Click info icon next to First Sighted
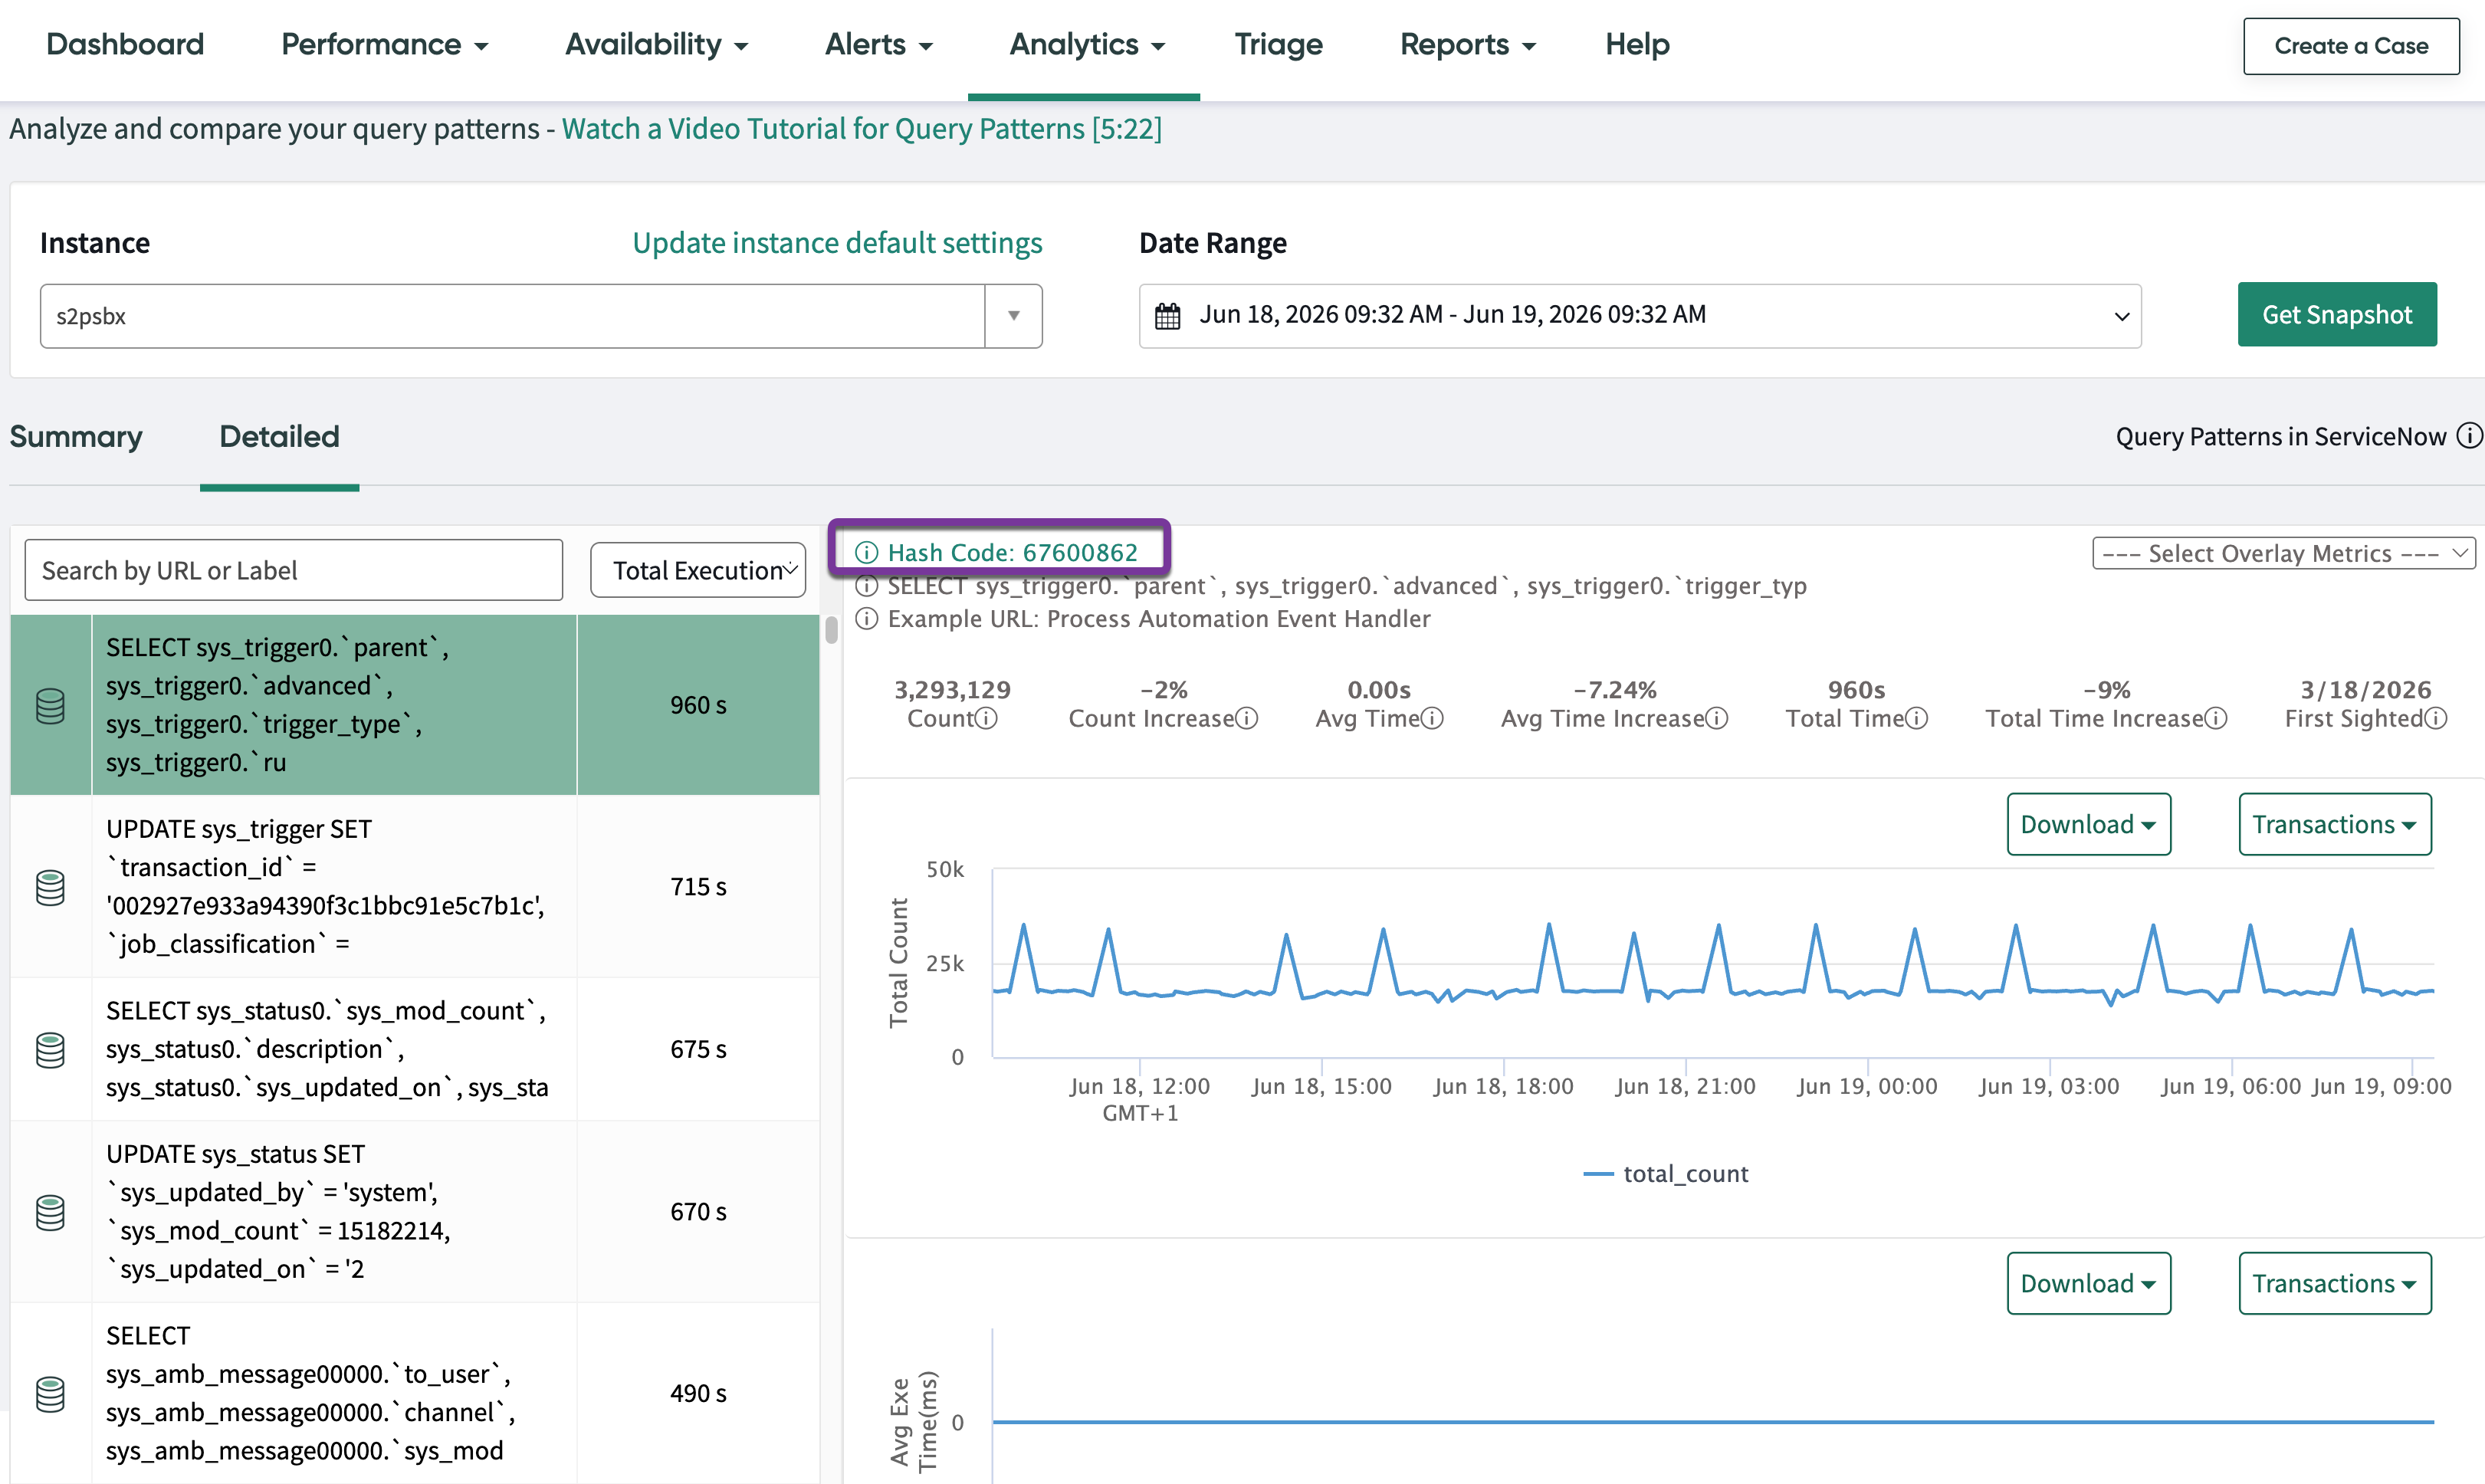 click(2436, 718)
